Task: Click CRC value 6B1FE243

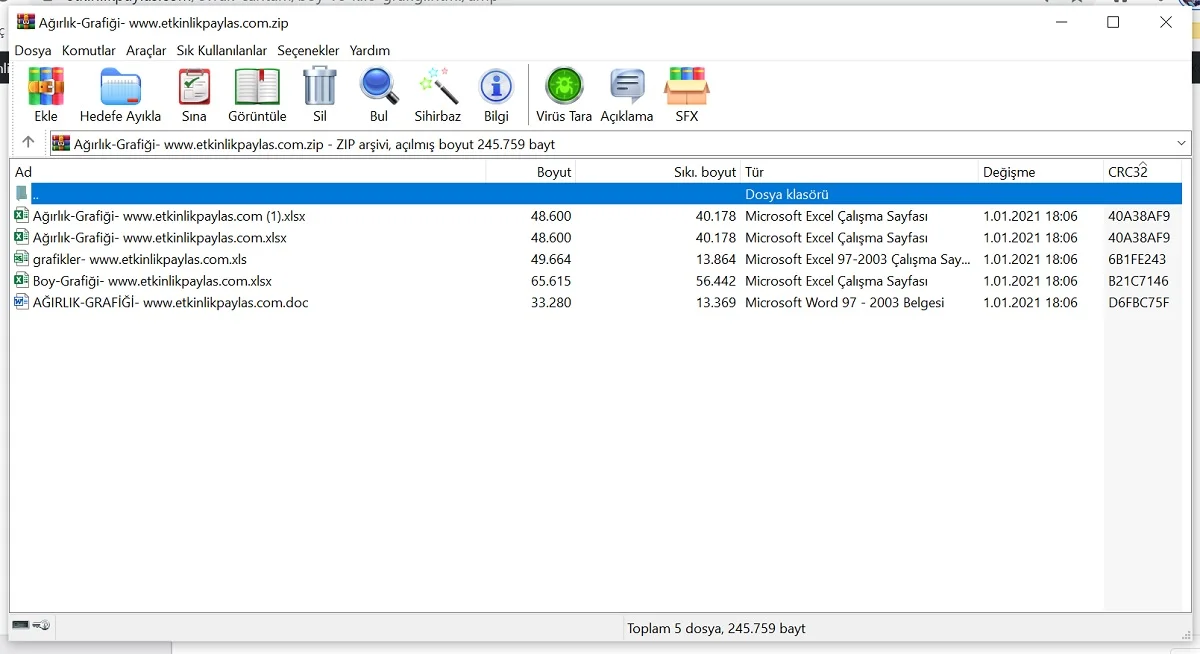Action: click(x=1137, y=259)
